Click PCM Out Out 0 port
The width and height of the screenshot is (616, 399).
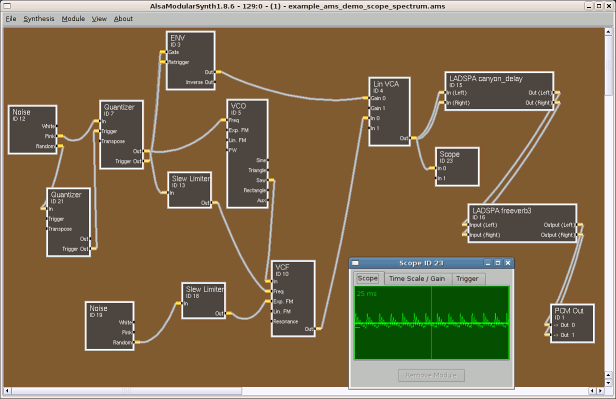pos(548,325)
